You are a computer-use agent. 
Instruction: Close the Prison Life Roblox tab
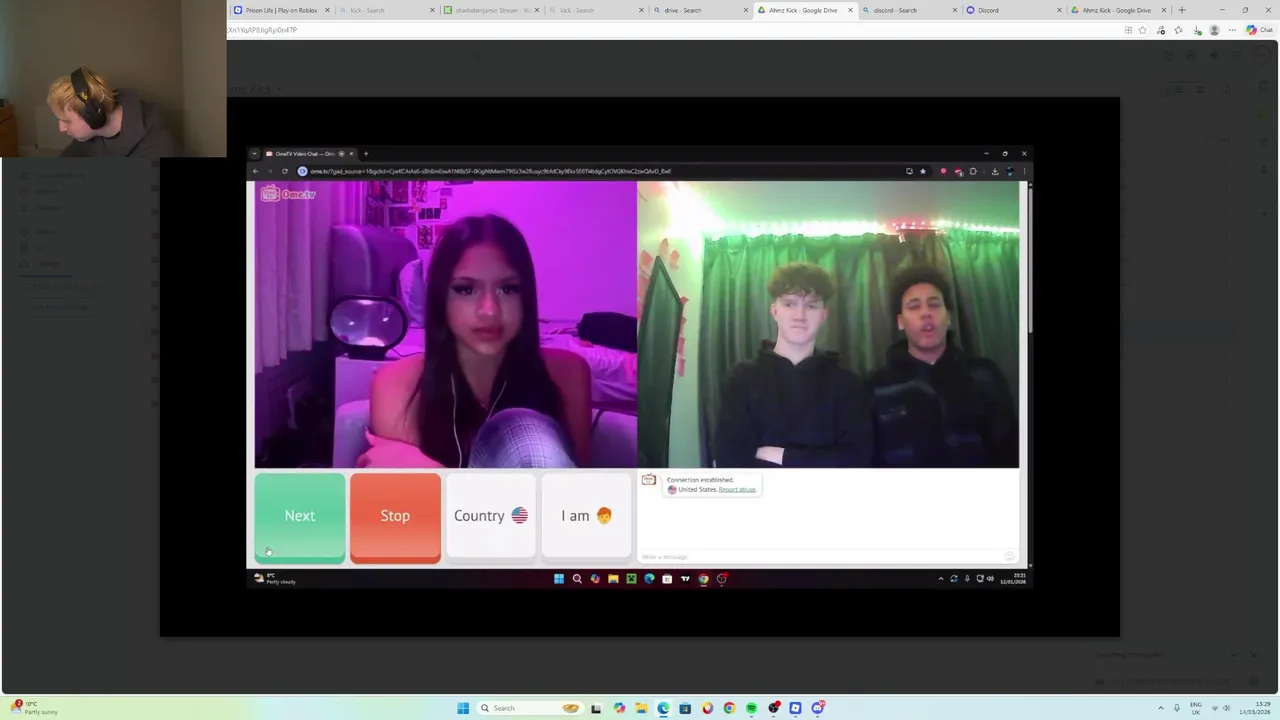(x=326, y=10)
